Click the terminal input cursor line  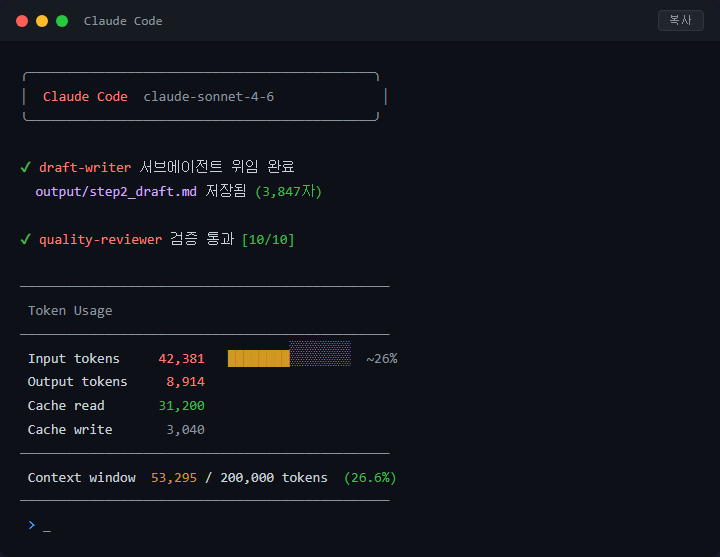[x=47, y=531]
